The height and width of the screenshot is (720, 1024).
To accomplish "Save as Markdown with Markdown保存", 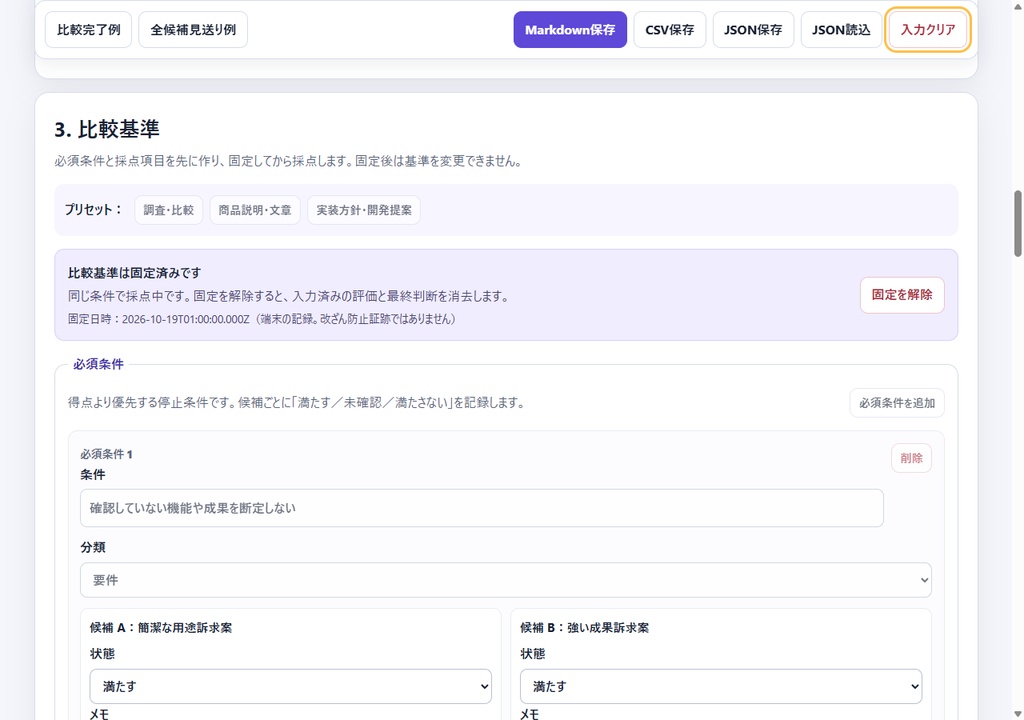I will point(569,29).
